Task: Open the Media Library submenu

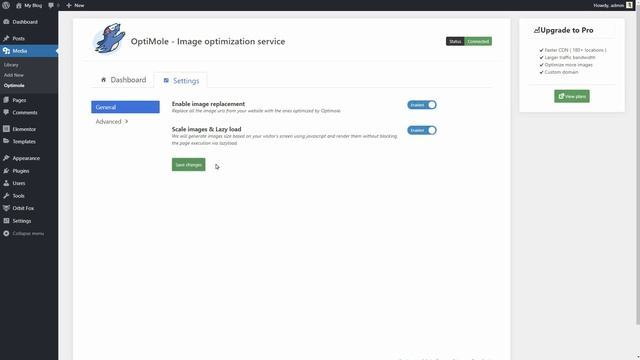Action: [x=11, y=65]
